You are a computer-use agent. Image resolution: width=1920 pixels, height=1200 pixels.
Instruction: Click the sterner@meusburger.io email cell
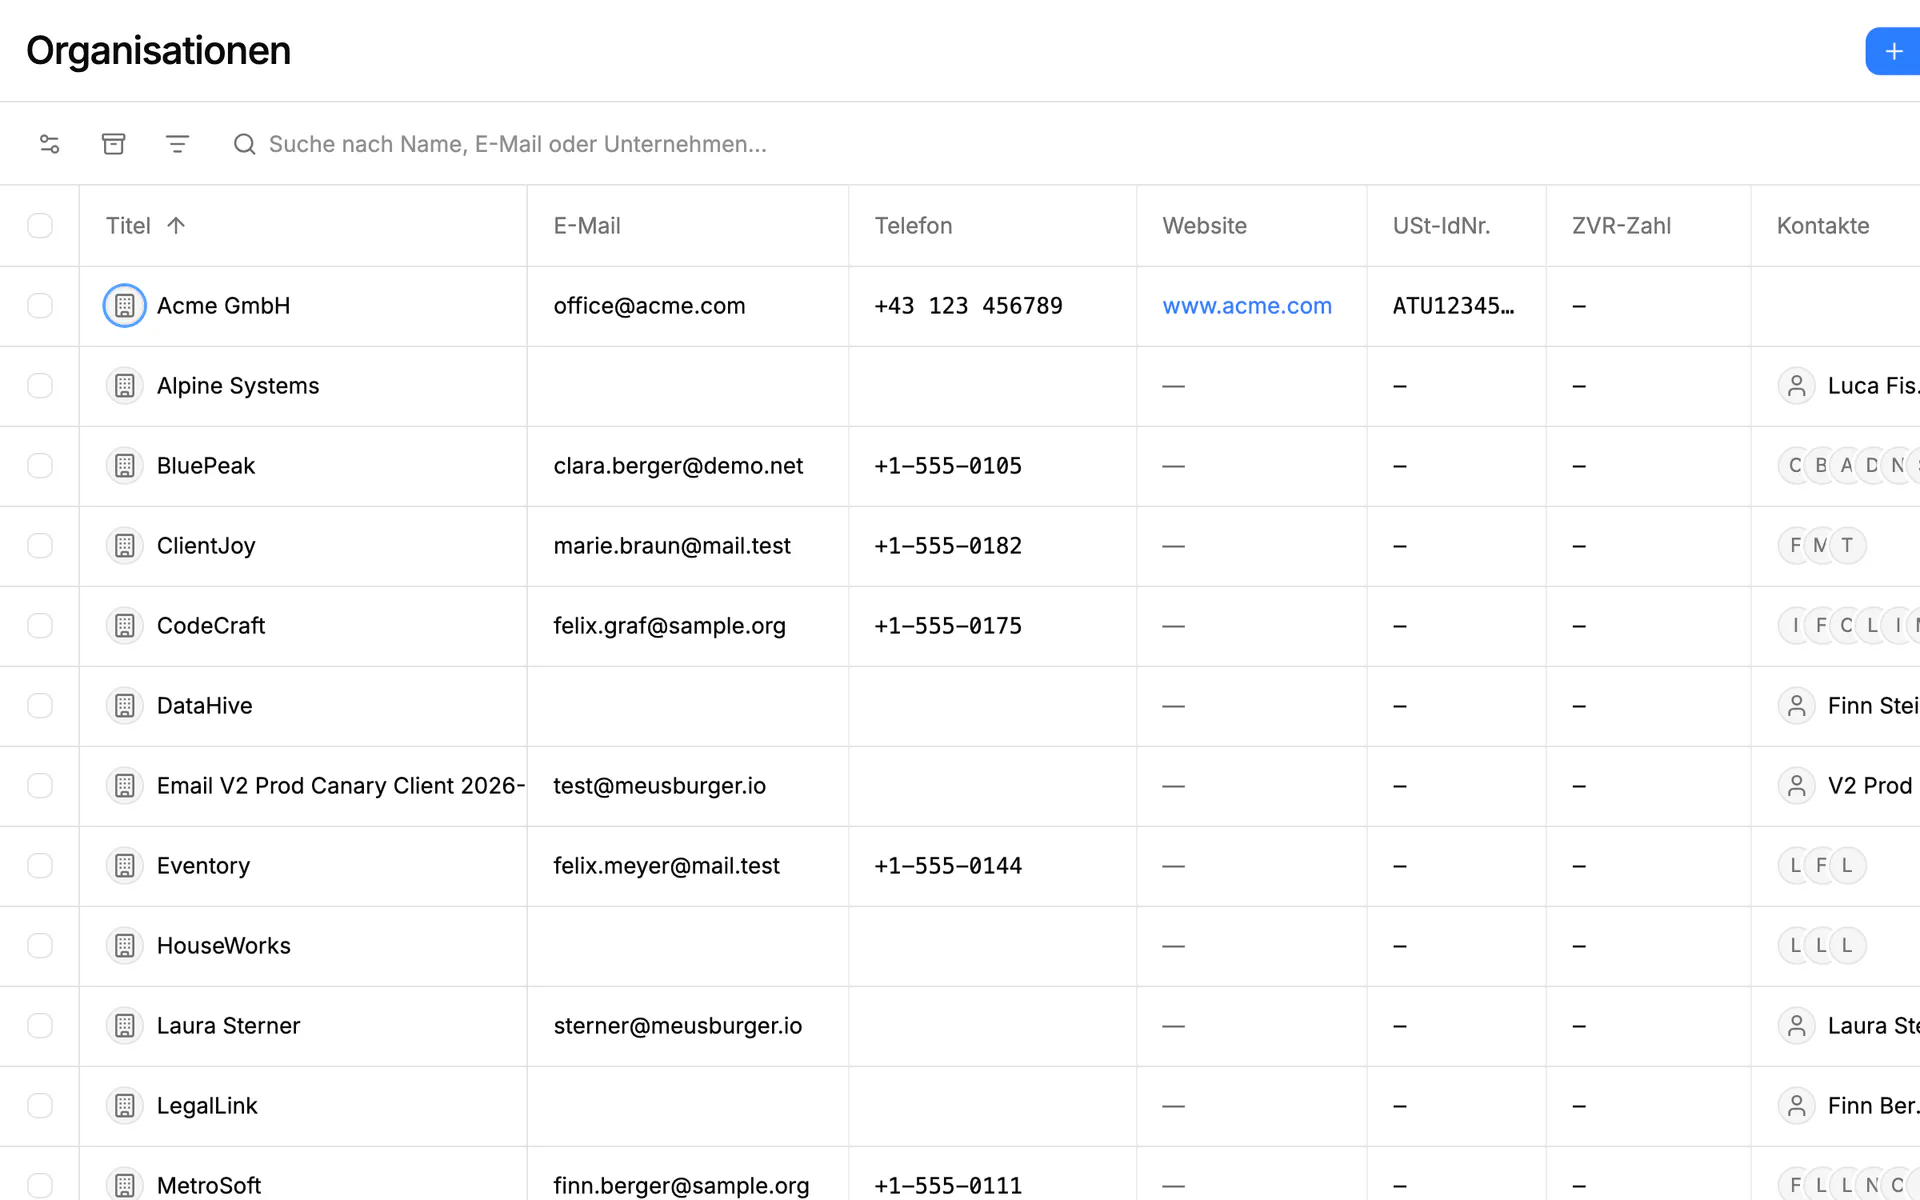688,1026
